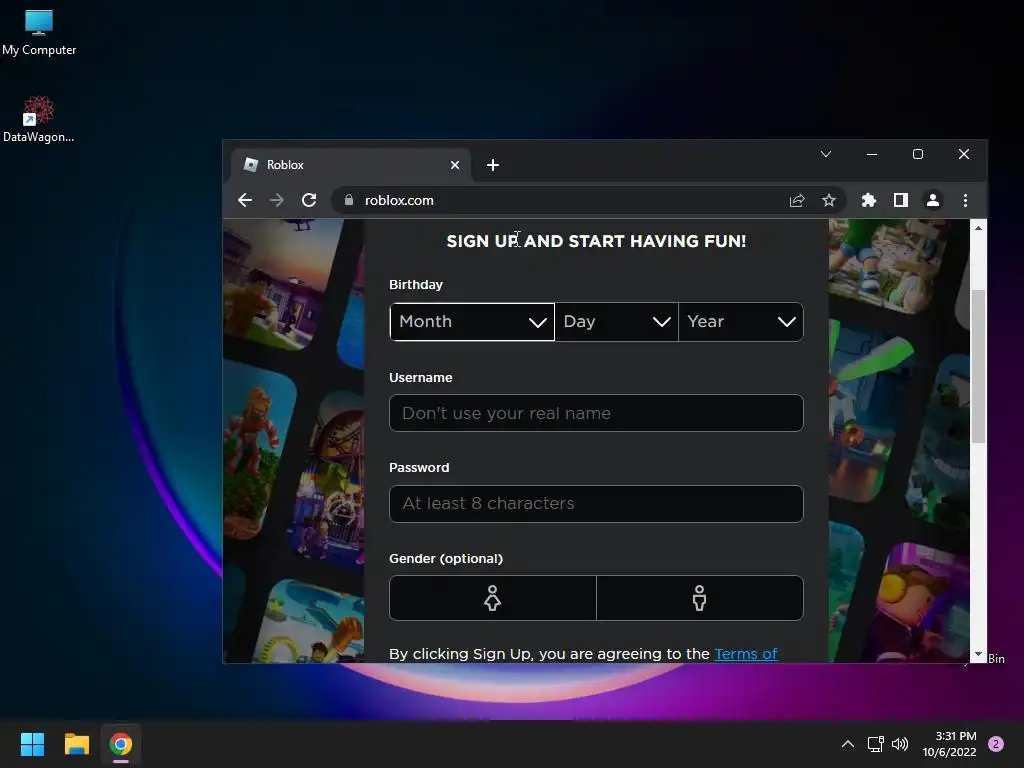Click the page vertical scrollbar

(978, 366)
